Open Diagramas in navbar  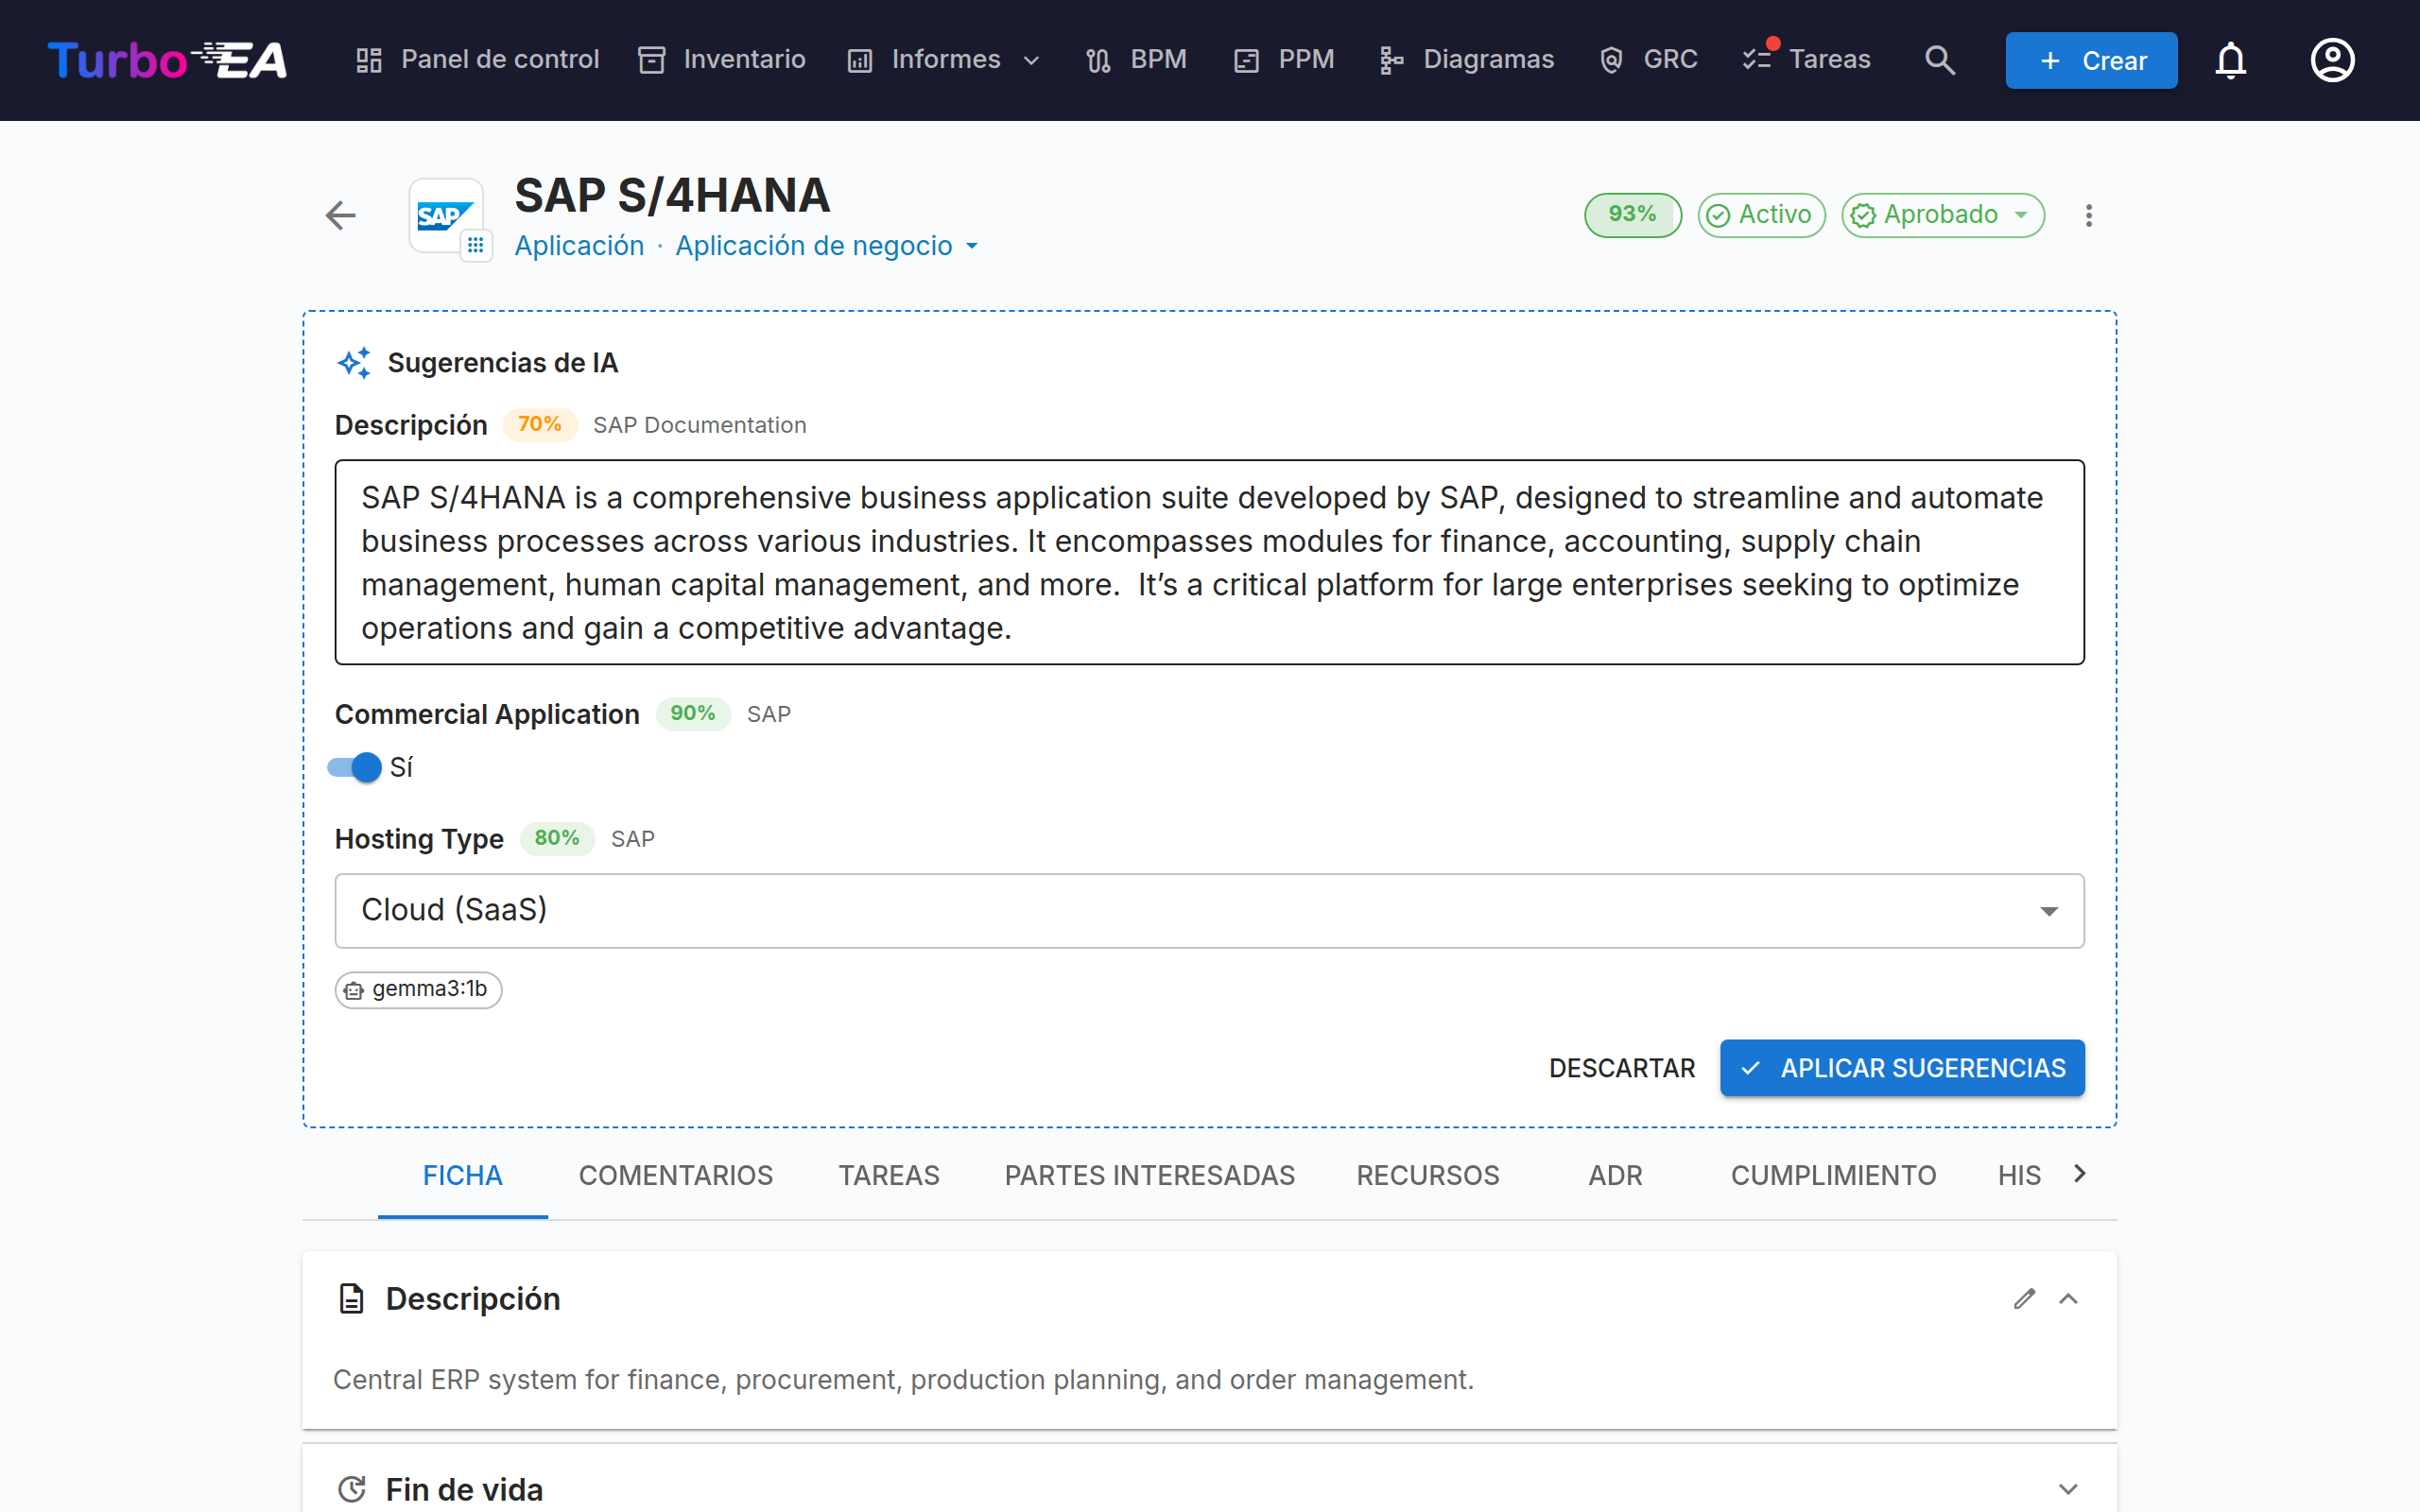[1466, 60]
